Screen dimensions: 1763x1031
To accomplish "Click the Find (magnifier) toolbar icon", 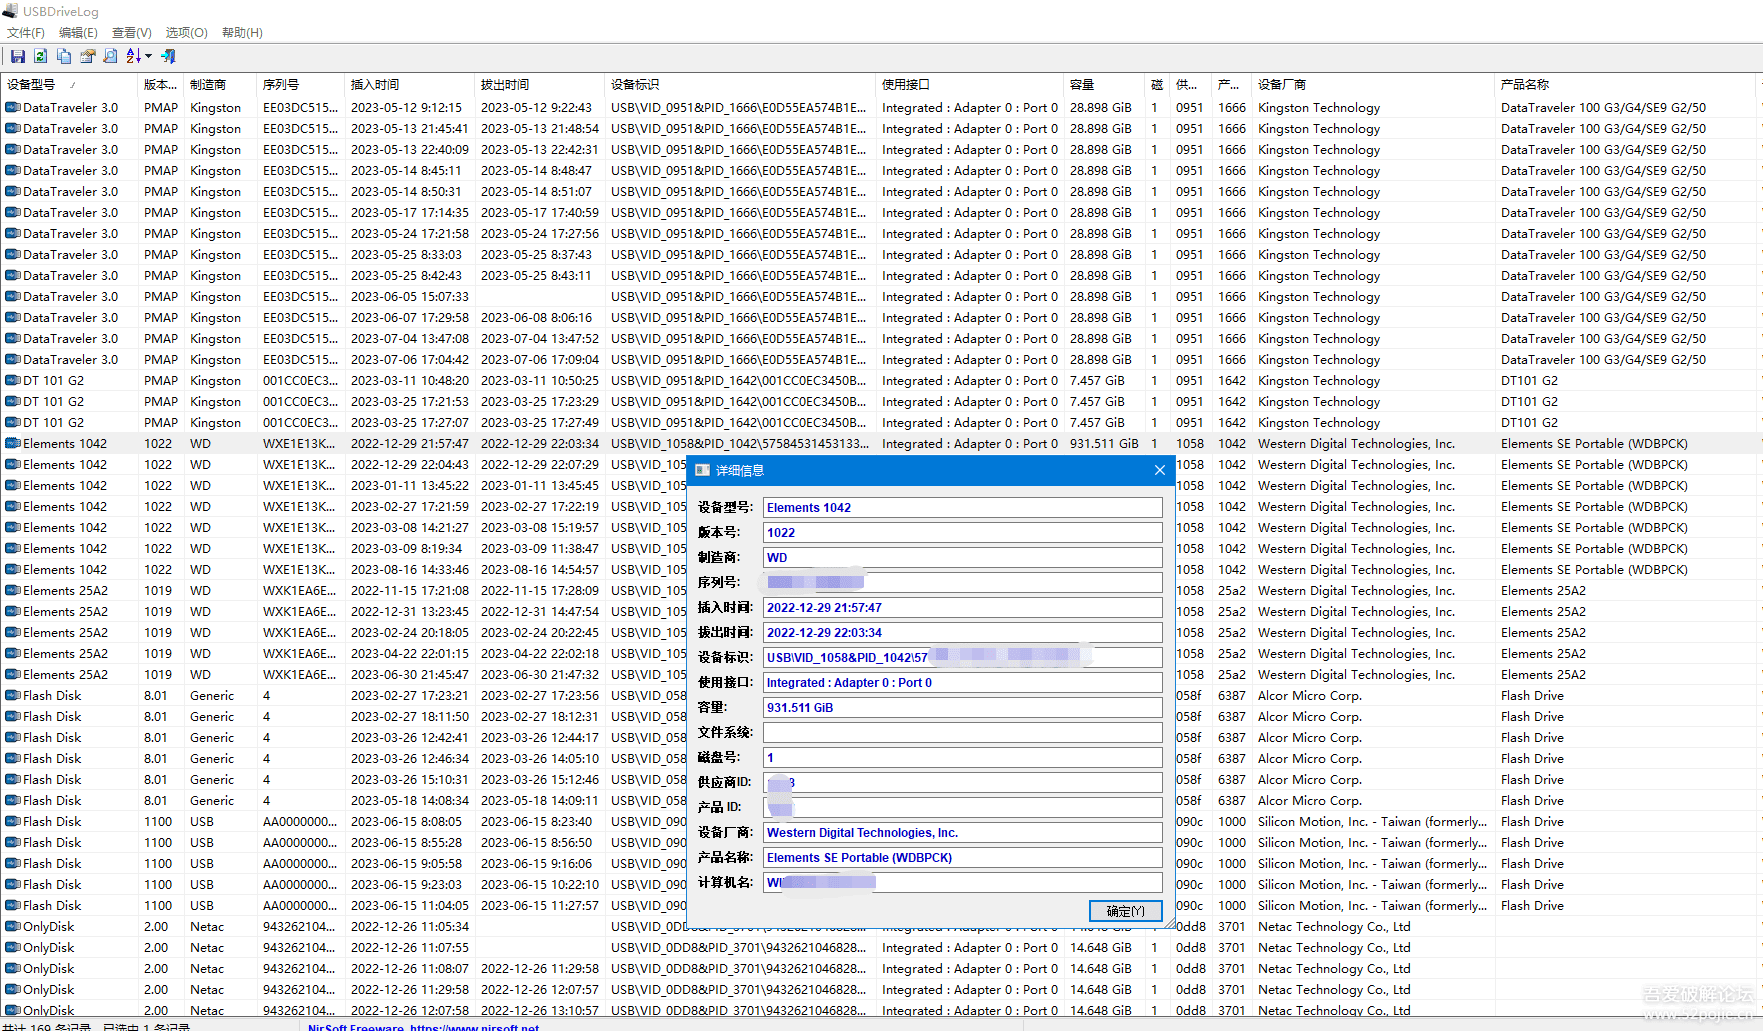I will pyautogui.click(x=110, y=57).
